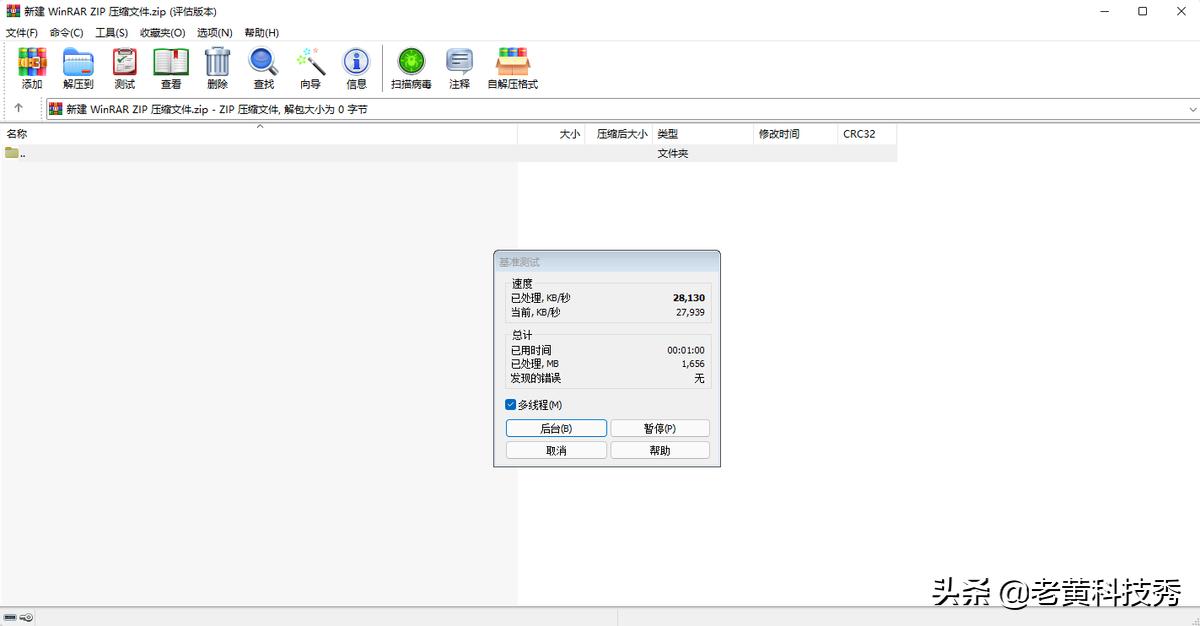
Task: Click the key icon in status bar
Action: [28, 618]
